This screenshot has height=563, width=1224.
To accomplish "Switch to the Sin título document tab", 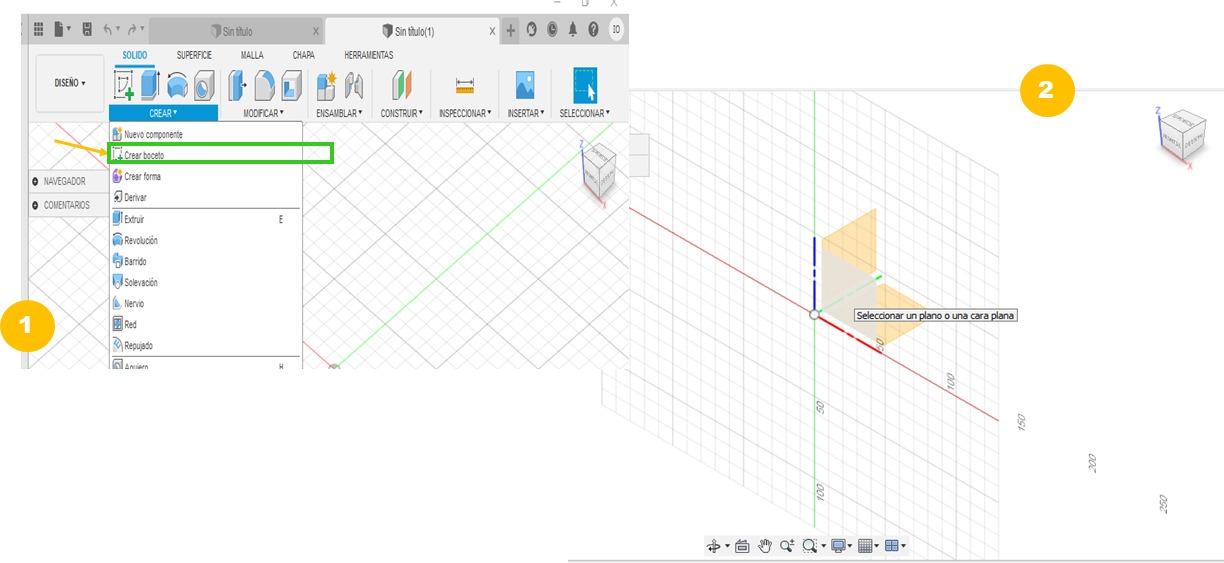I will pyautogui.click(x=237, y=31).
